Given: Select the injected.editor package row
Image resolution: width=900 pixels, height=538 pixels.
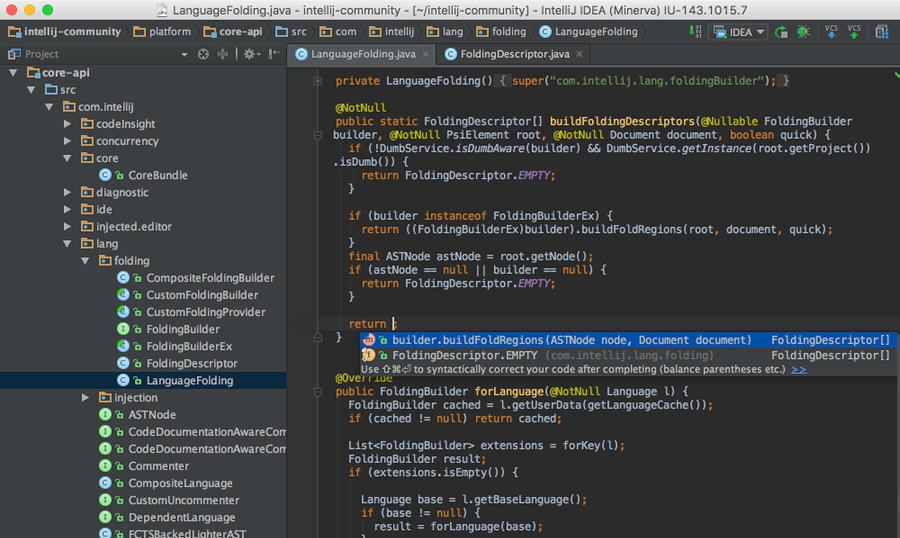Looking at the screenshot, I should tap(143, 227).
